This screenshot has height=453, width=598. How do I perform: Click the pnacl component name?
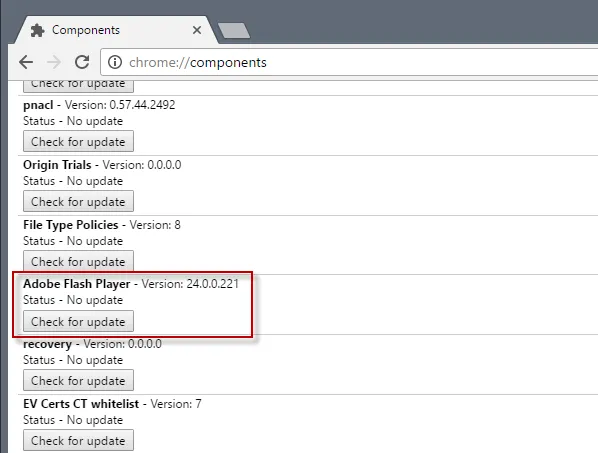pyautogui.click(x=38, y=105)
